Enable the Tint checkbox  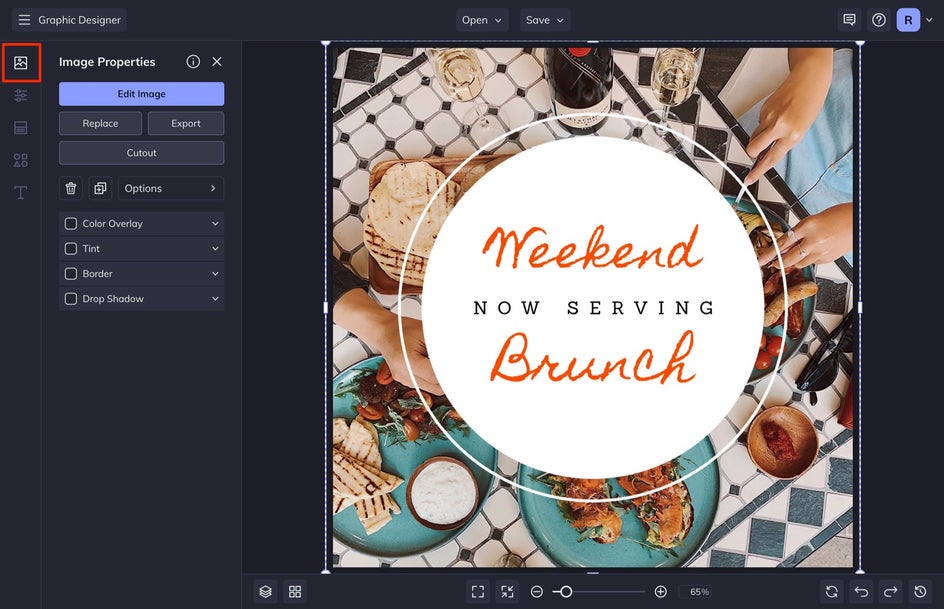(x=71, y=249)
